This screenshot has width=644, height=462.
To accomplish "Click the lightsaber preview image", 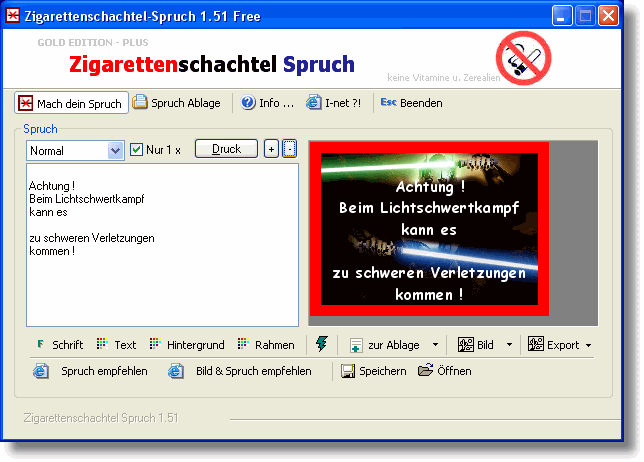I will click(x=429, y=229).
